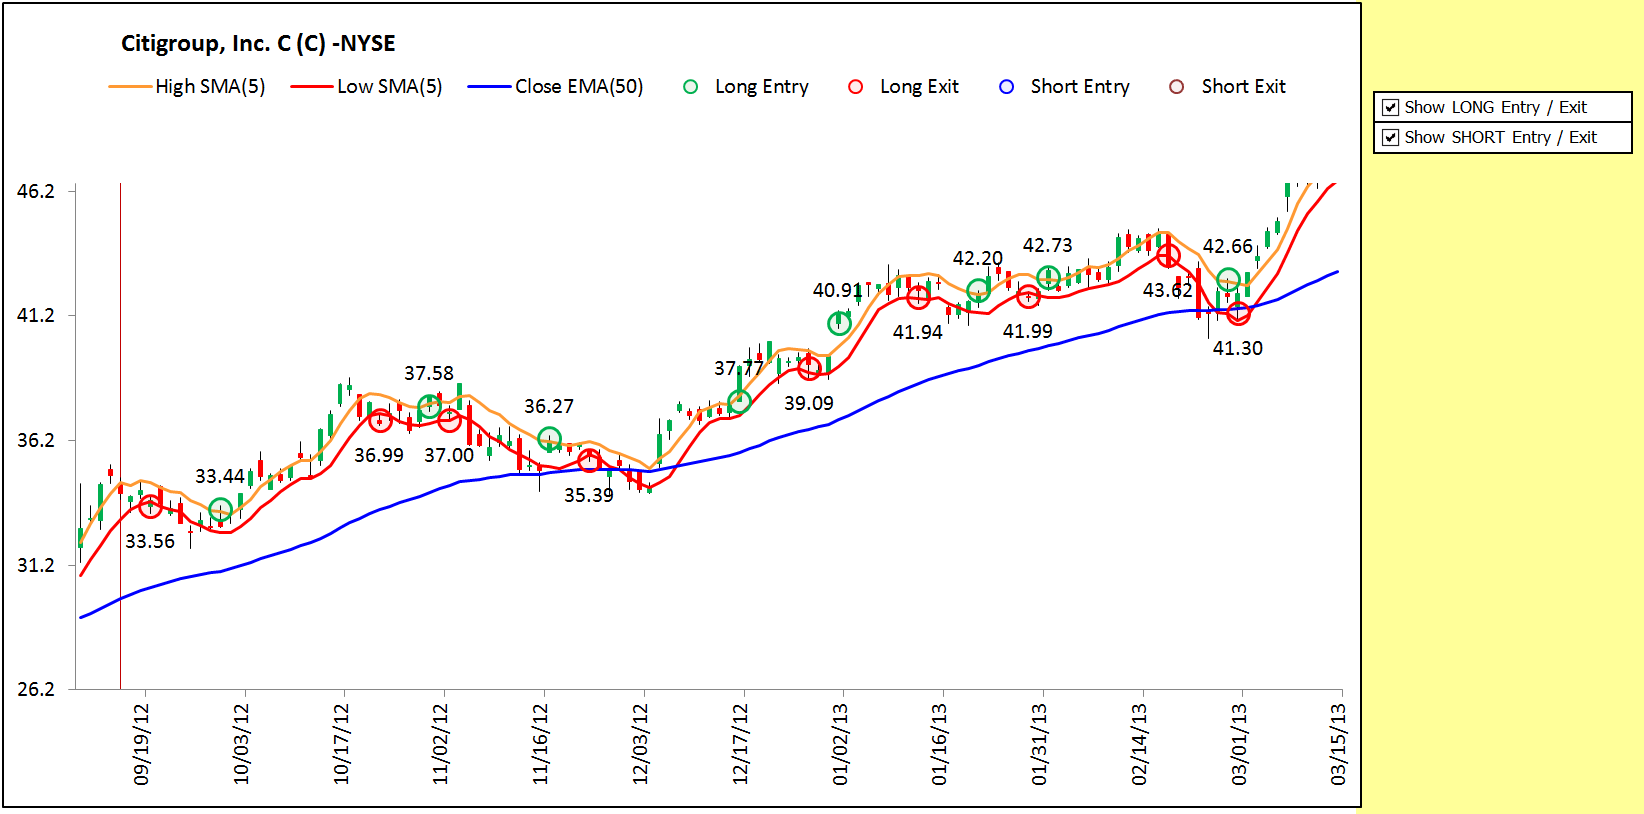Select the long exit marker labeled 43.62
The width and height of the screenshot is (1644, 814).
pyautogui.click(x=1168, y=256)
